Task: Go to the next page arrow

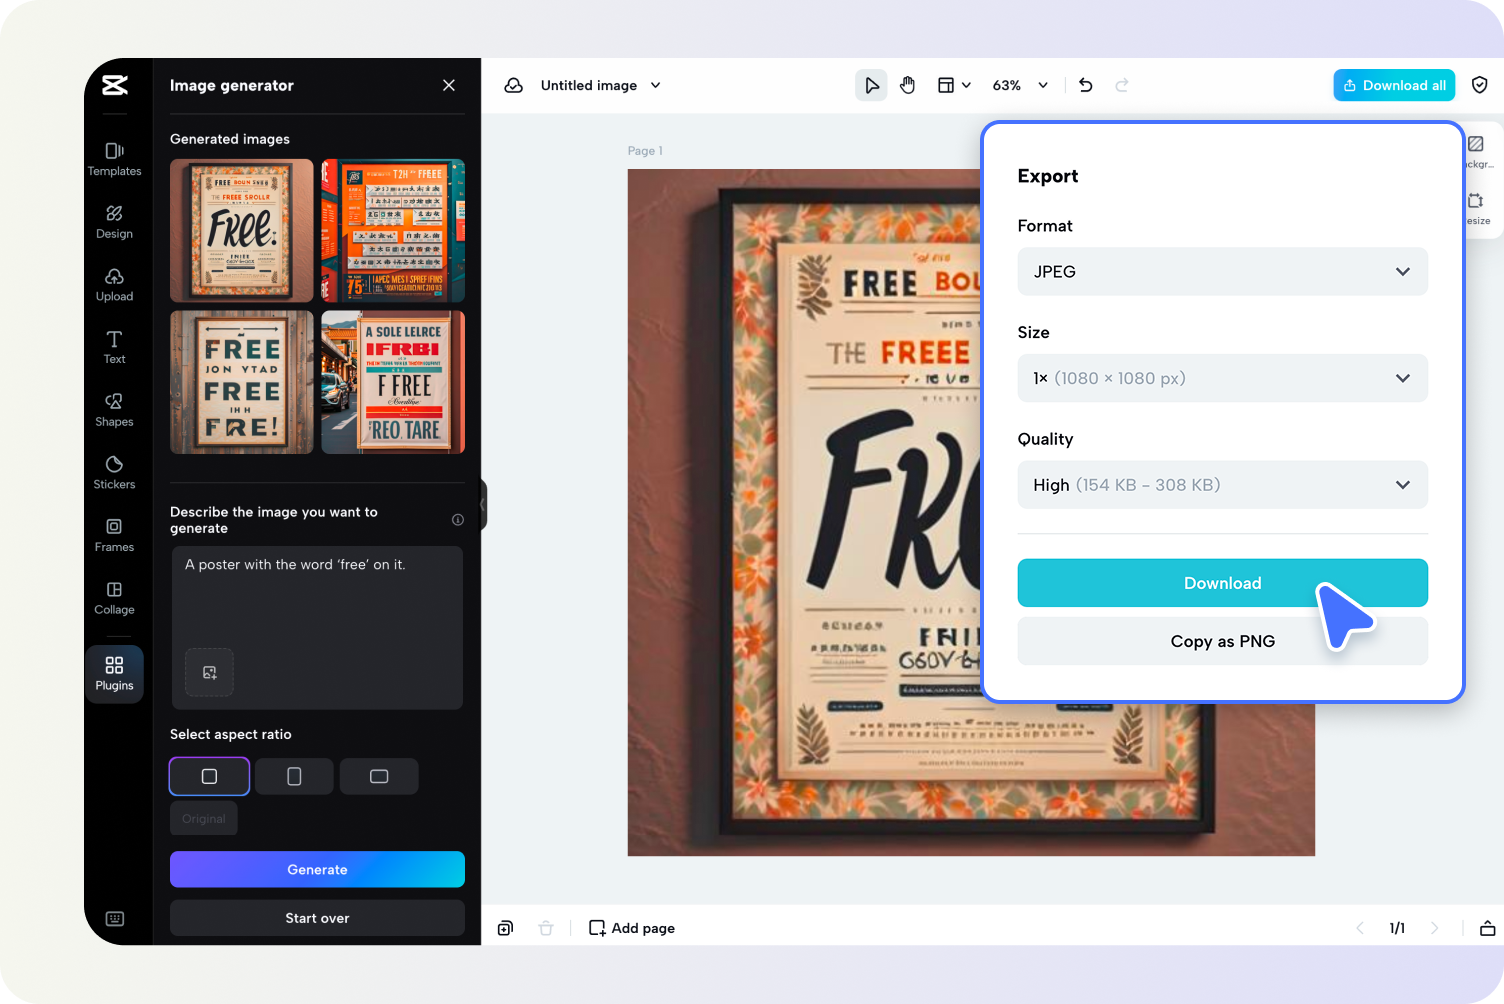Action: tap(1435, 928)
